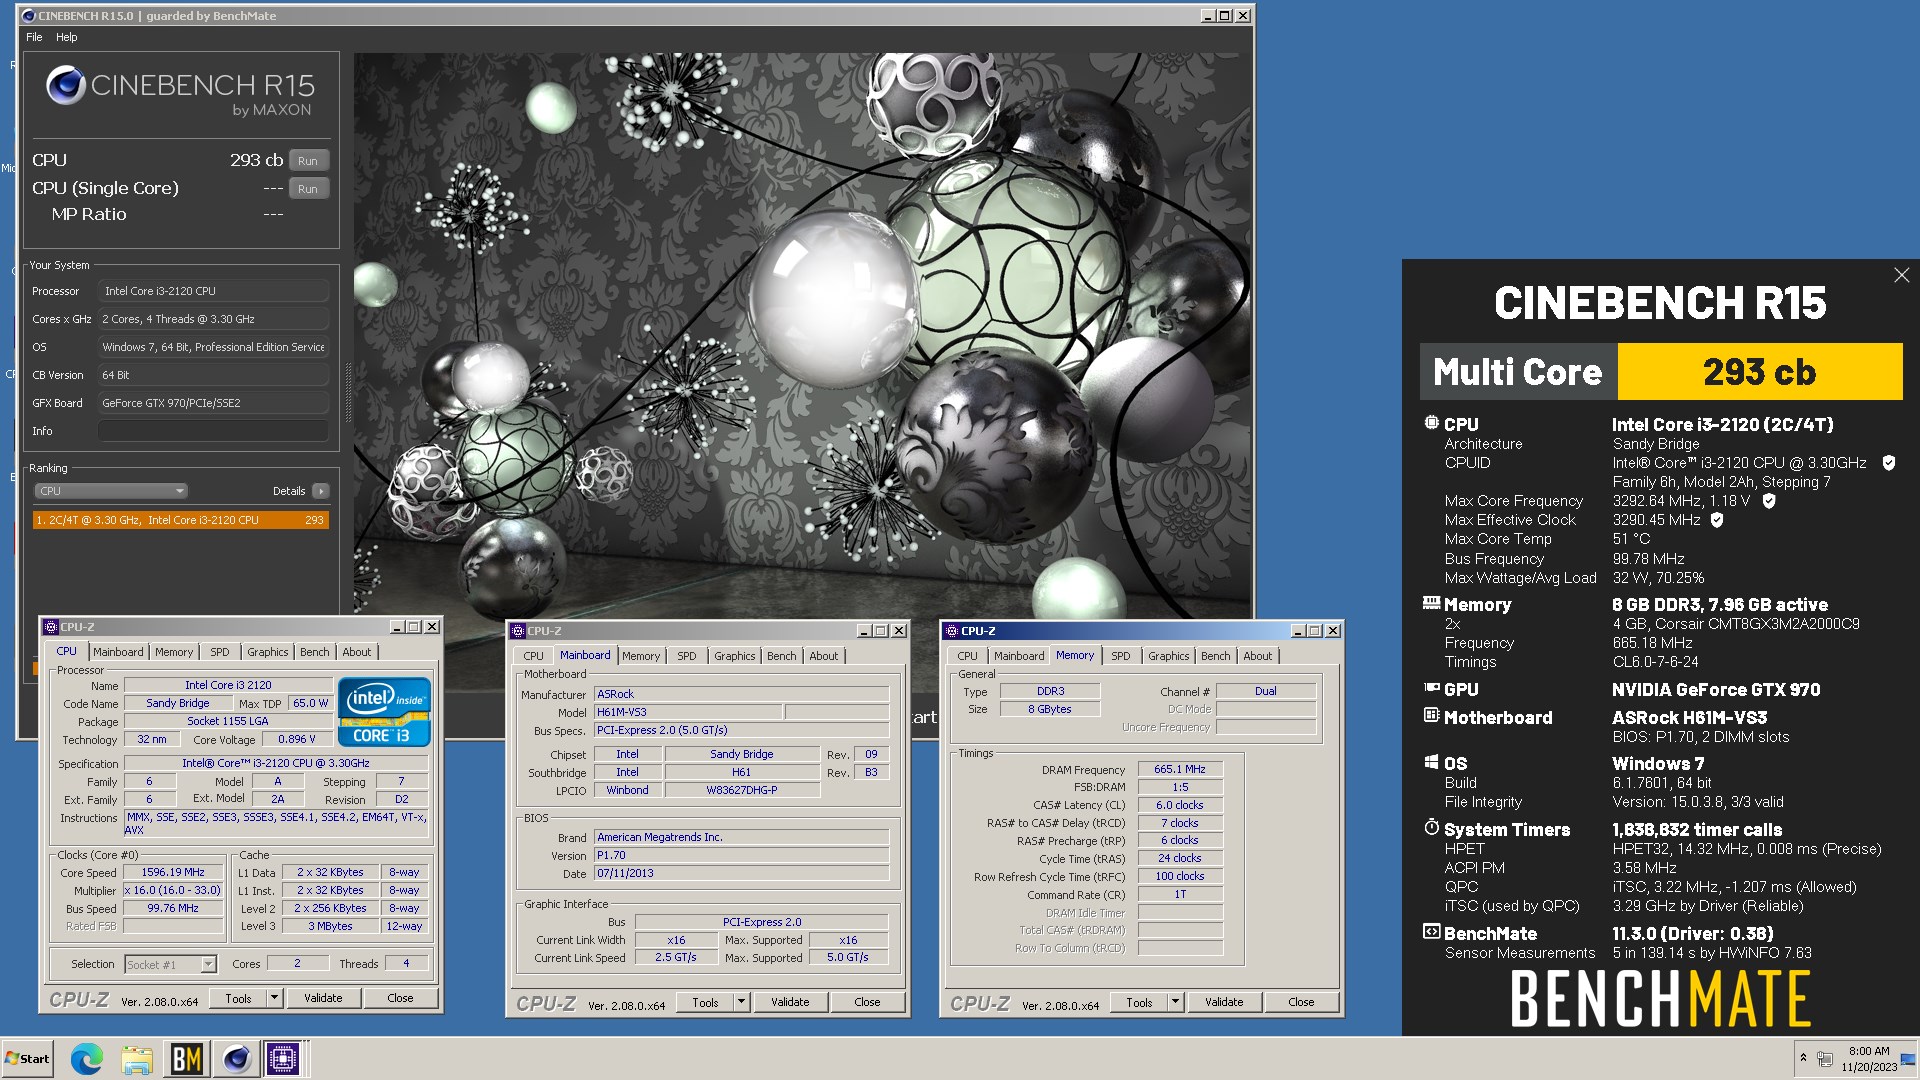Open the Help menu in Cinebench
This screenshot has width=1920, height=1080.
pos(66,37)
